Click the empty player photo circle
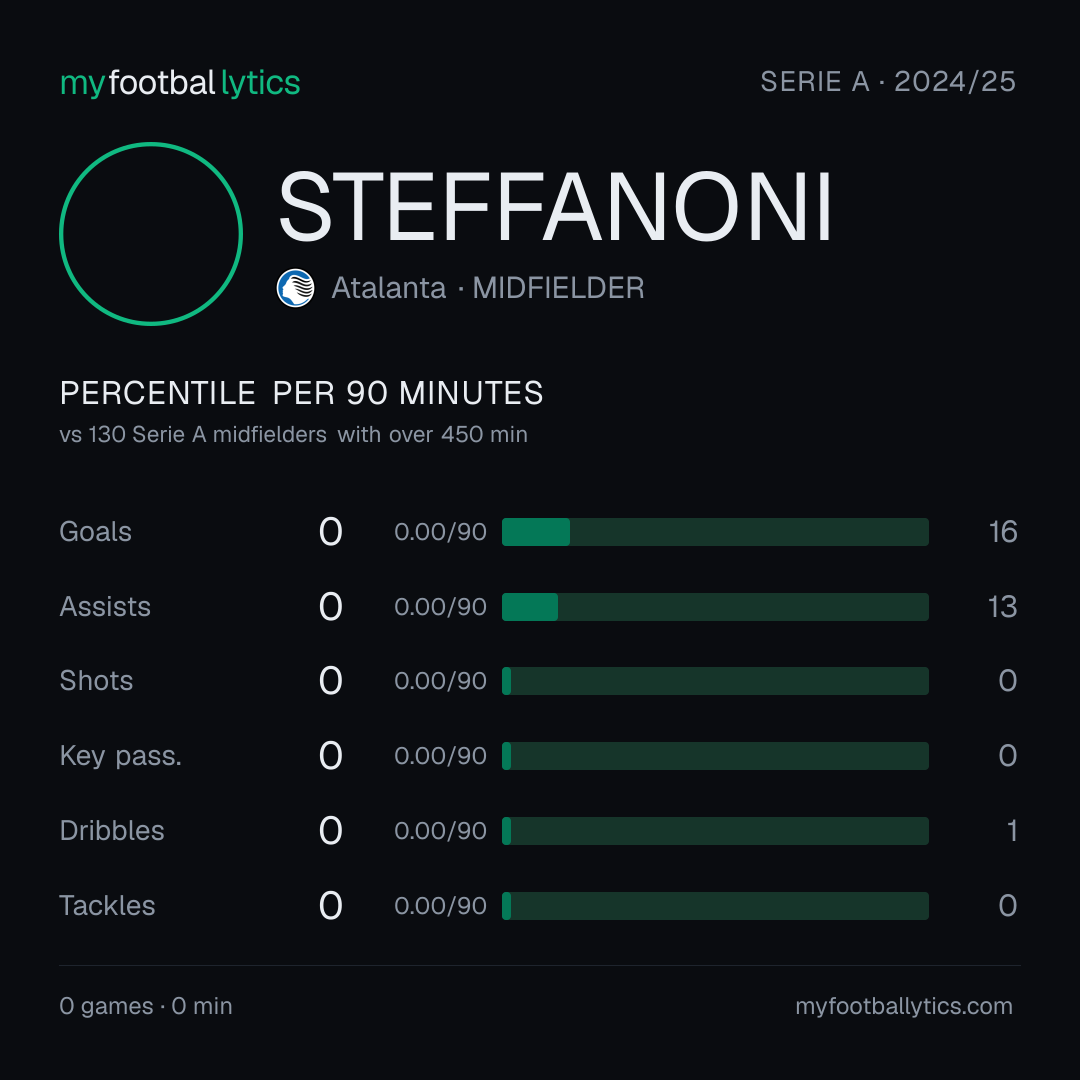This screenshot has width=1080, height=1080. 151,233
